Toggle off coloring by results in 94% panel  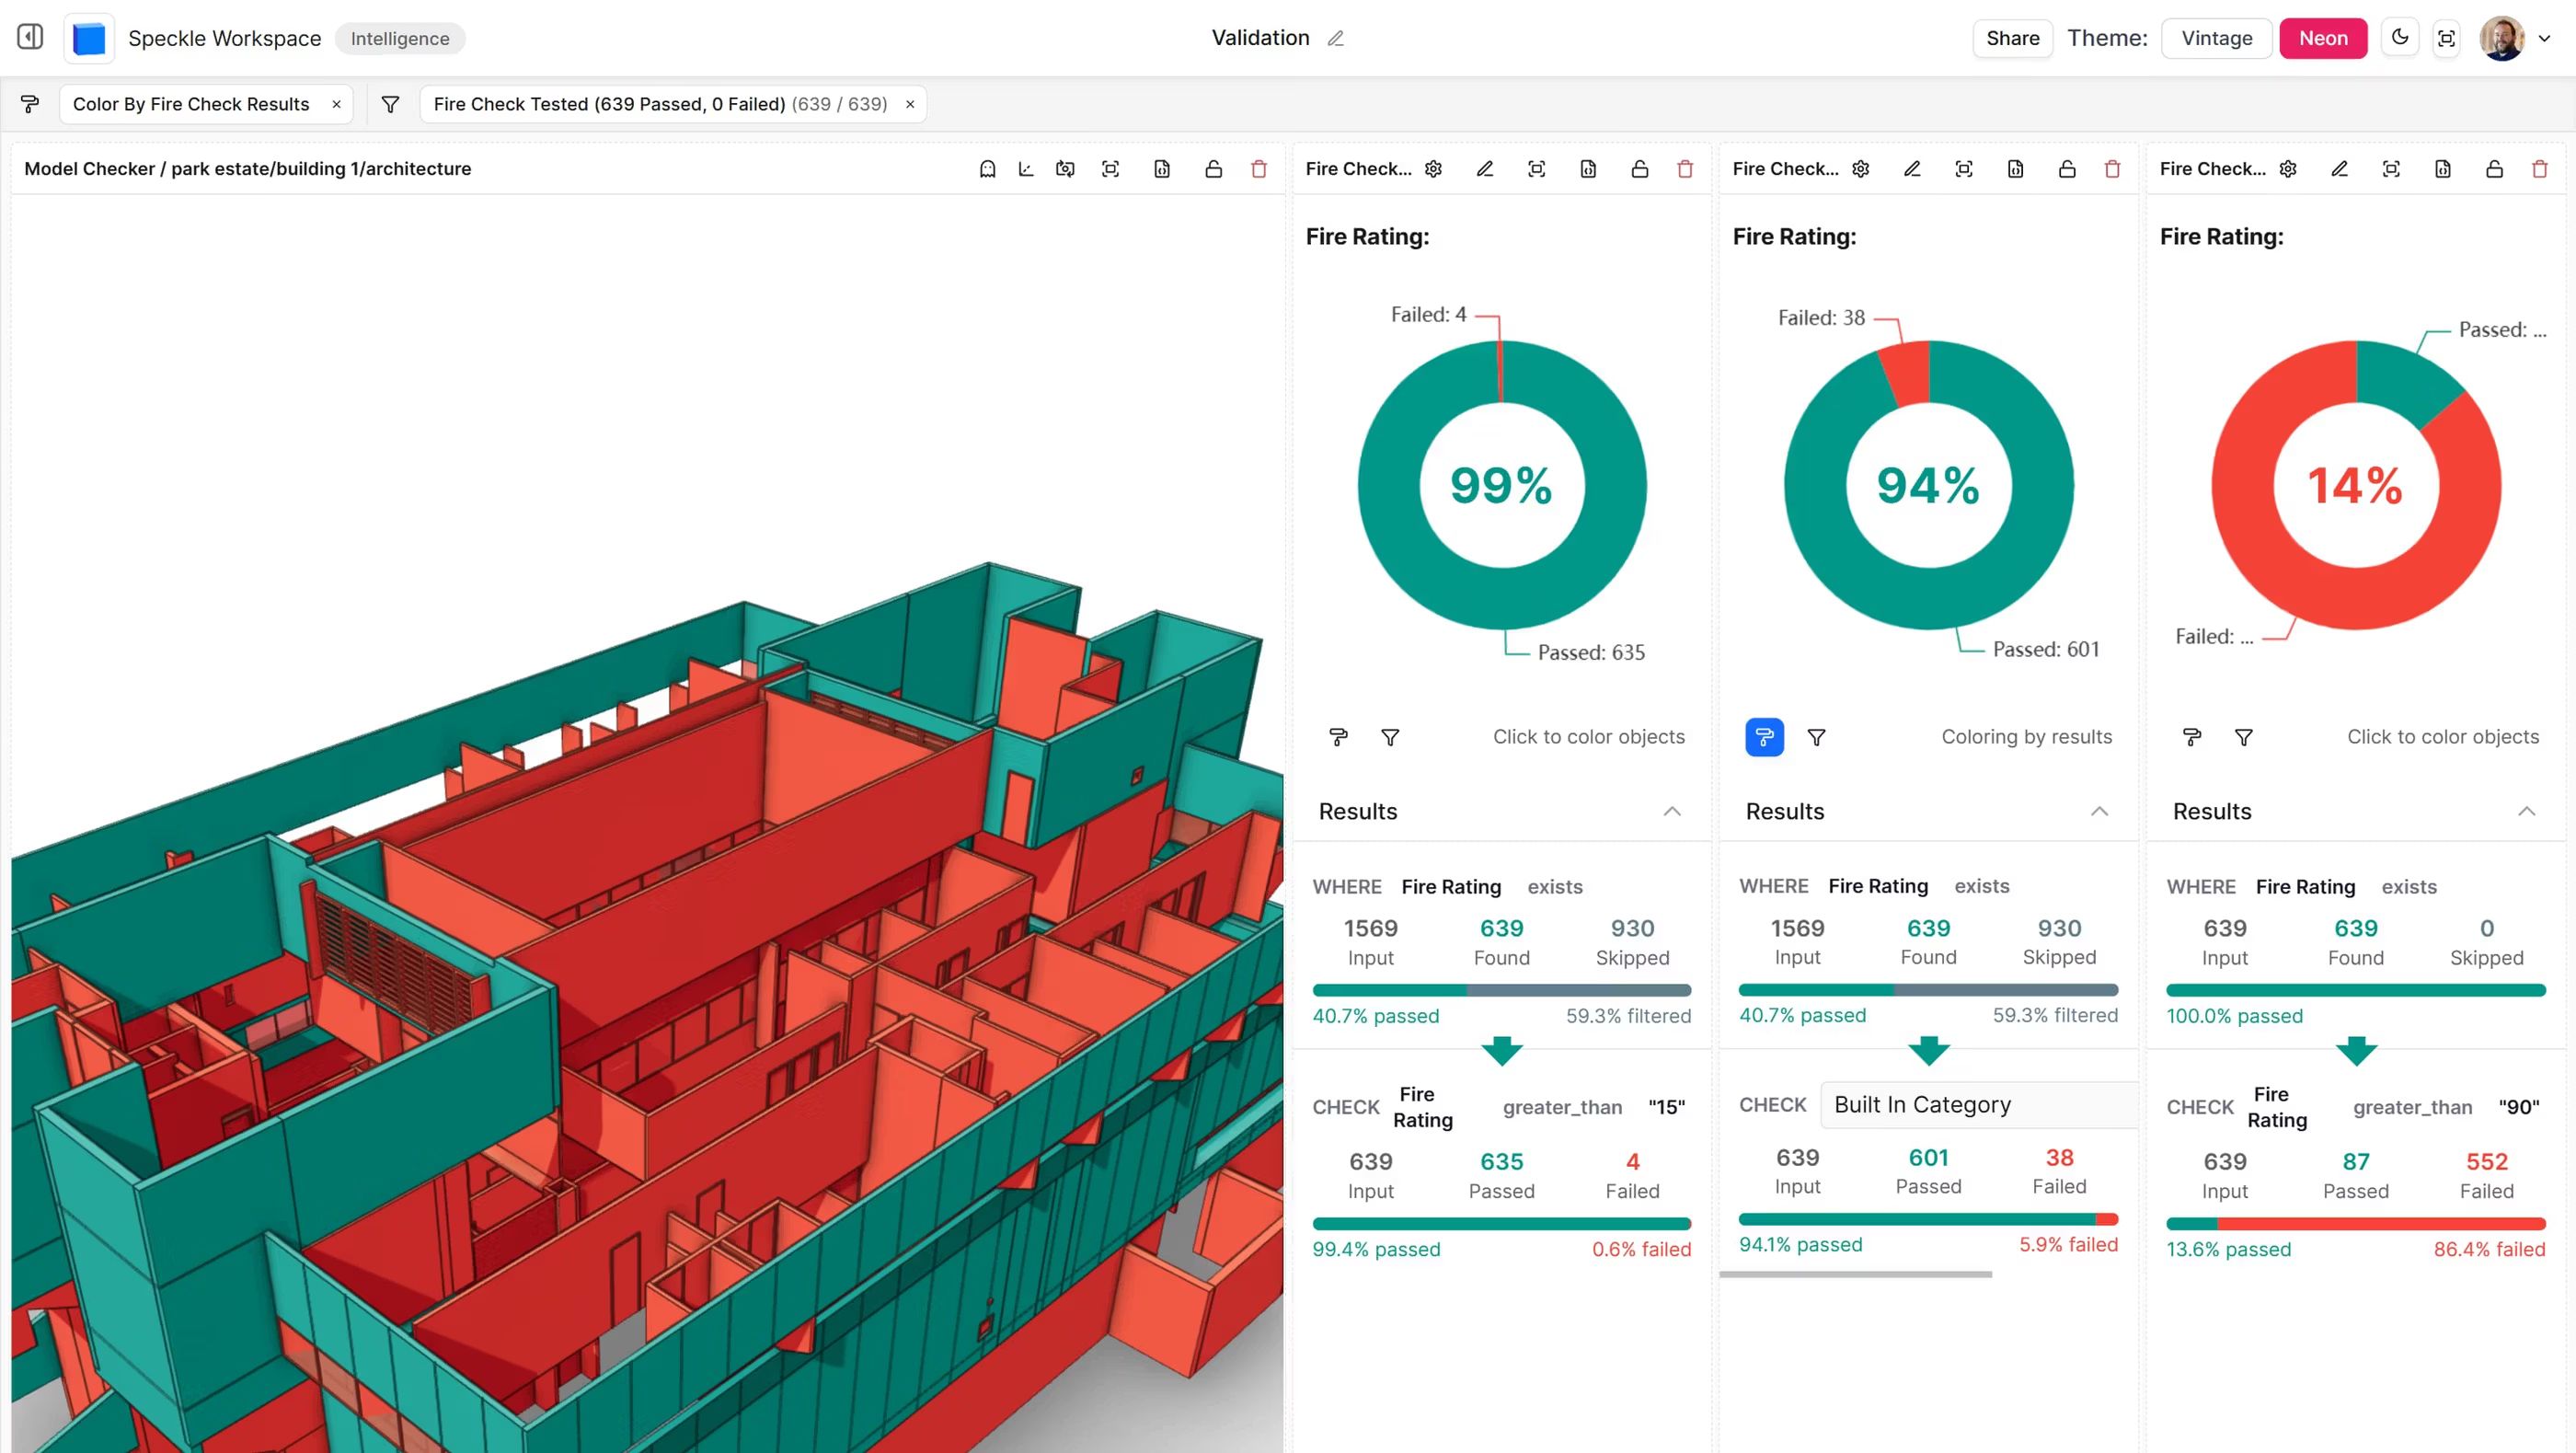(x=1764, y=737)
